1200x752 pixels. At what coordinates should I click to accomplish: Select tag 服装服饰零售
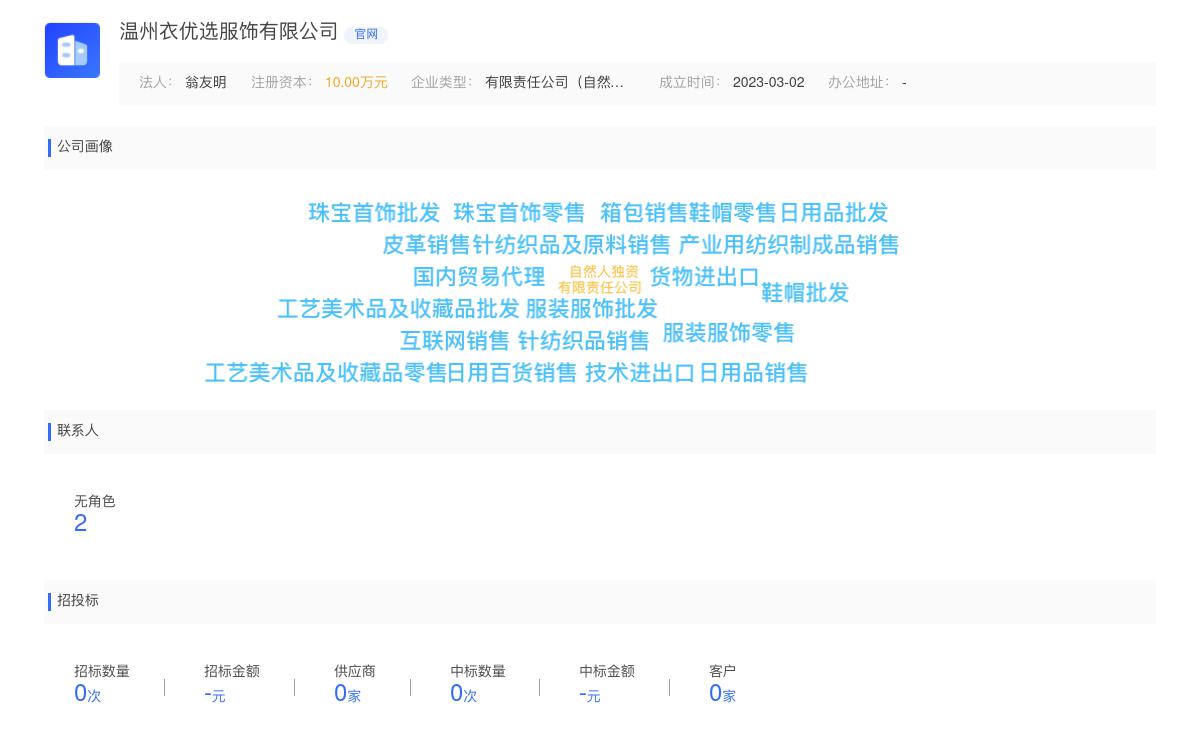click(728, 333)
